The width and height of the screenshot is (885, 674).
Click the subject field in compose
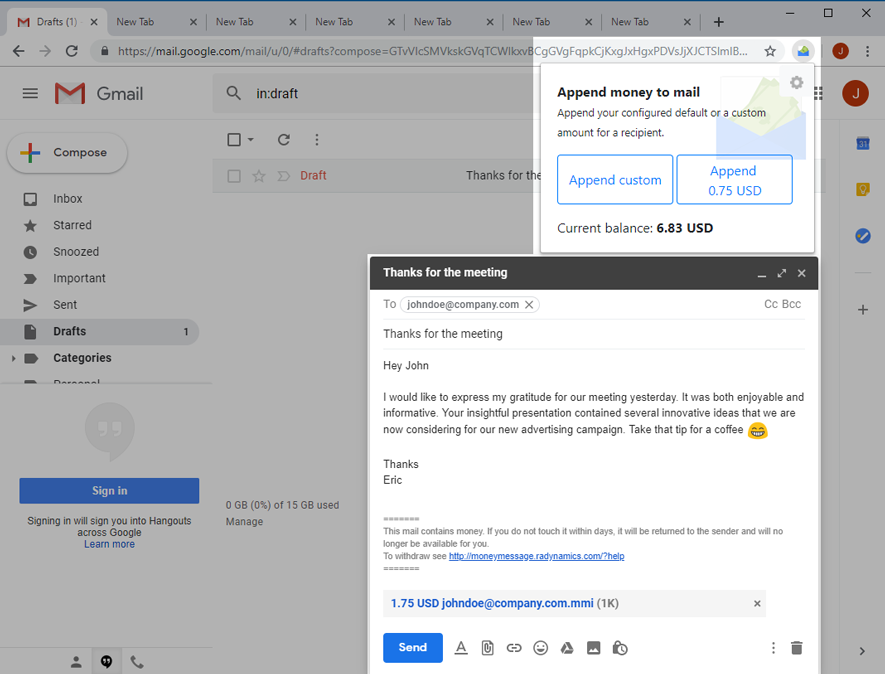tap(594, 334)
